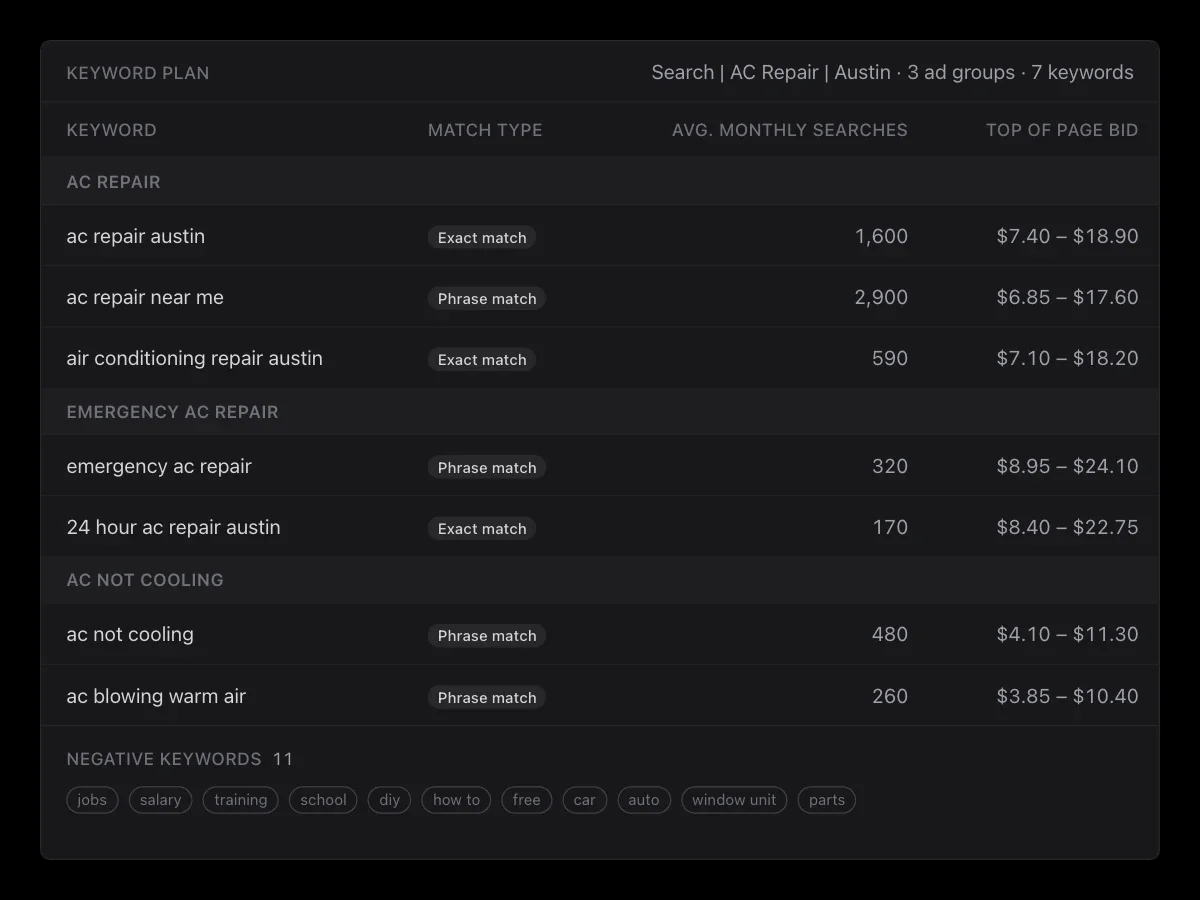The width and height of the screenshot is (1200, 900).
Task: Click the 'salary' negative keyword chip
Action: 161,800
